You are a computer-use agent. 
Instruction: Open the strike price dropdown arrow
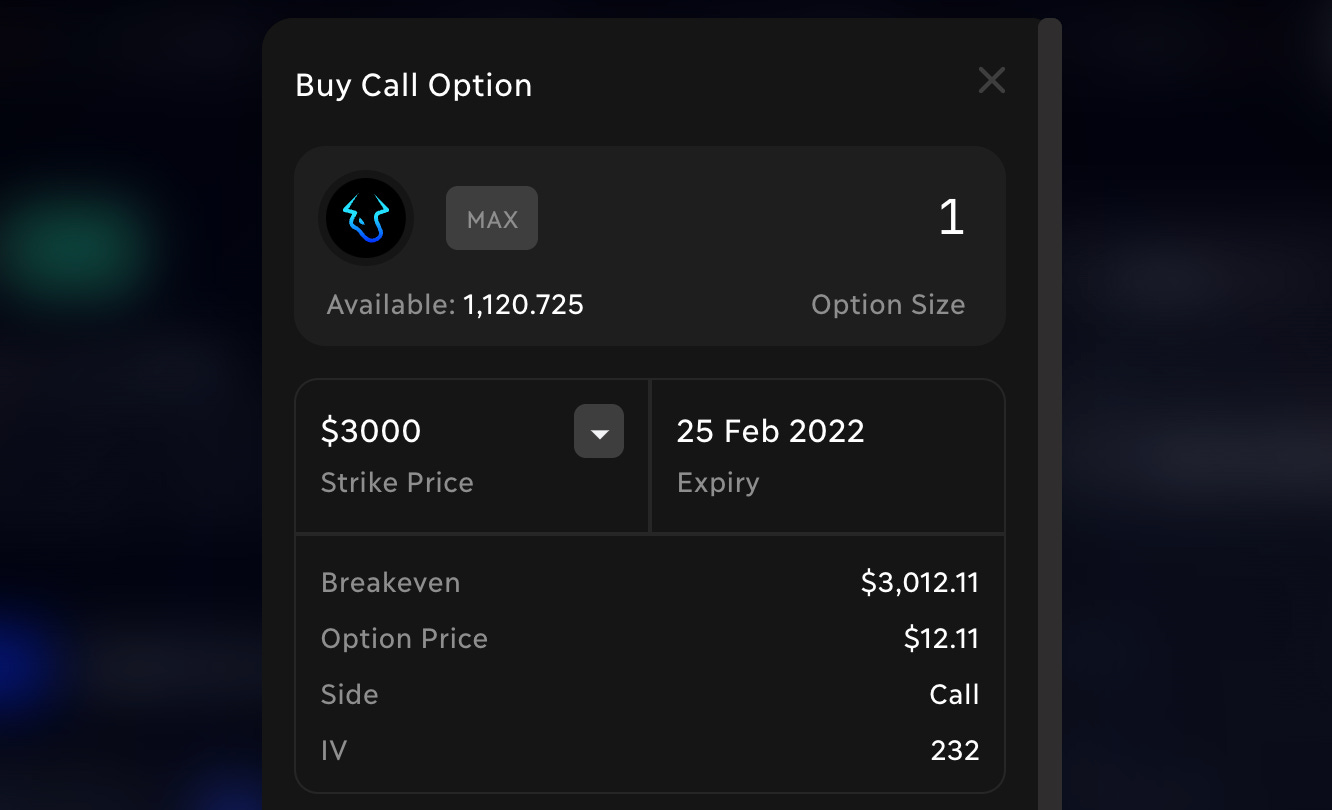tap(599, 432)
